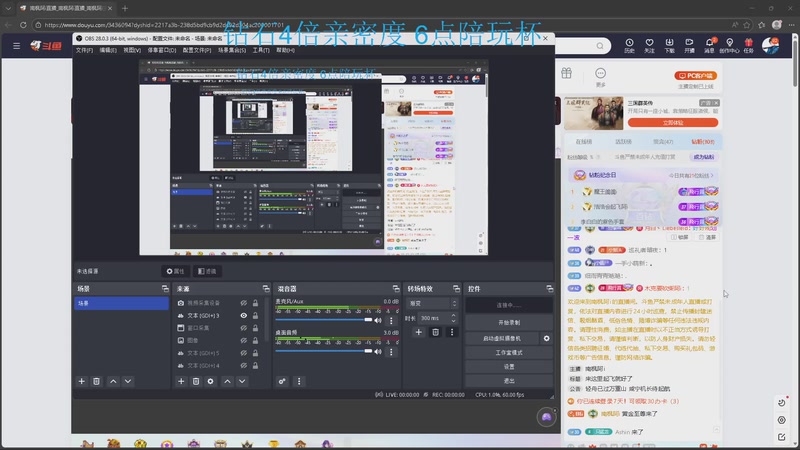The image size is (800, 450).
Task: Open the OBS 工具(T) menu
Action: pyautogui.click(x=261, y=50)
